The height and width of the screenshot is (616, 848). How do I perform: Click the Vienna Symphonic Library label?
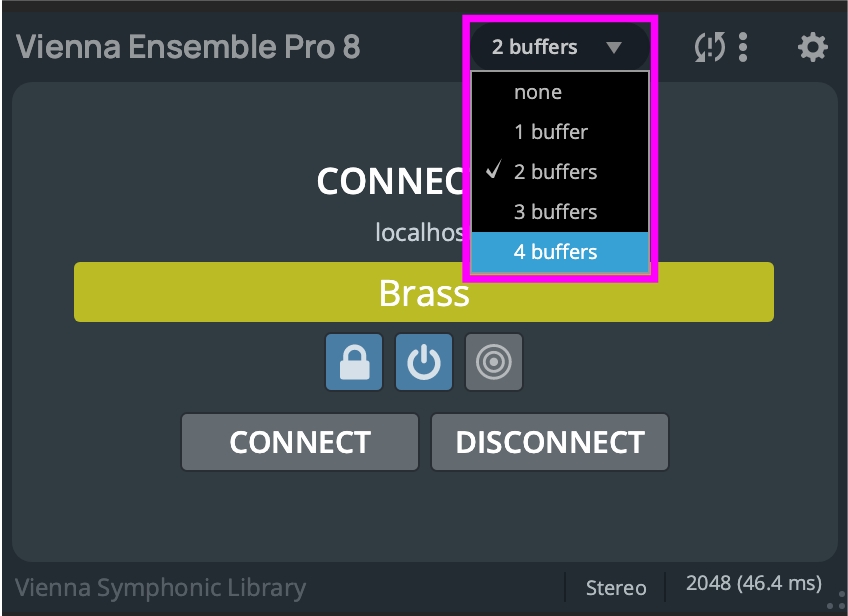click(161, 588)
